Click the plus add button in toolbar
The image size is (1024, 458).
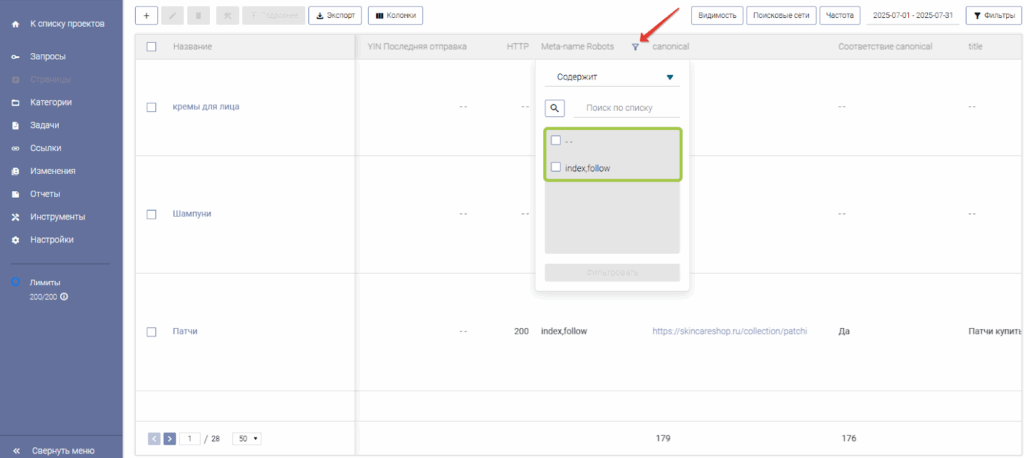[x=146, y=15]
